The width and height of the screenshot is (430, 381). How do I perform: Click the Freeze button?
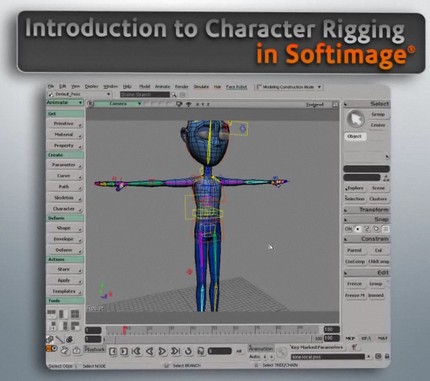[354, 284]
